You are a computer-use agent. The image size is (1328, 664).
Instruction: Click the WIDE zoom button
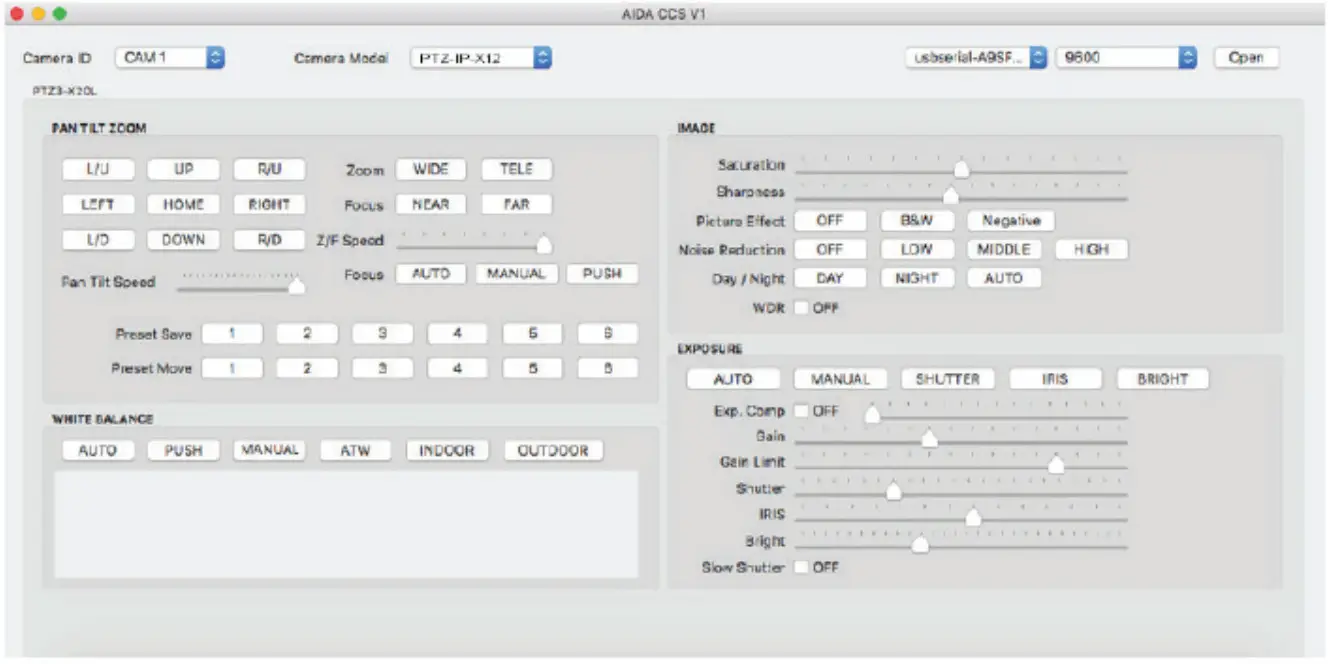point(431,169)
